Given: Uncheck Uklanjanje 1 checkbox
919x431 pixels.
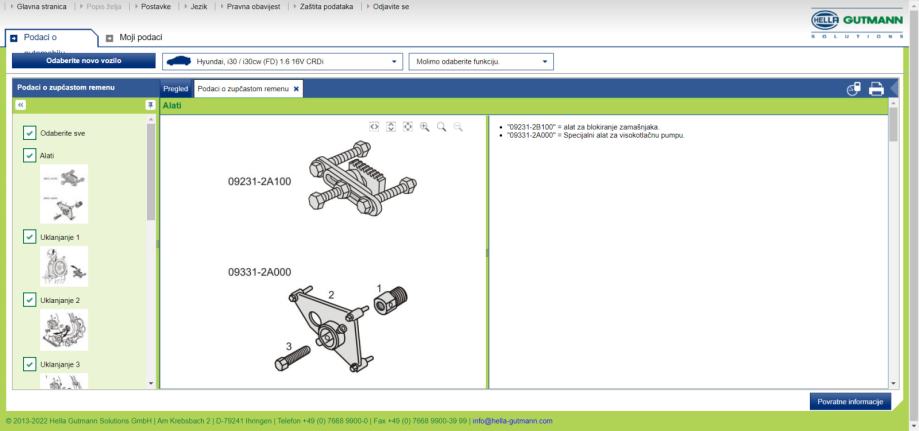Looking at the screenshot, I should point(30,236).
